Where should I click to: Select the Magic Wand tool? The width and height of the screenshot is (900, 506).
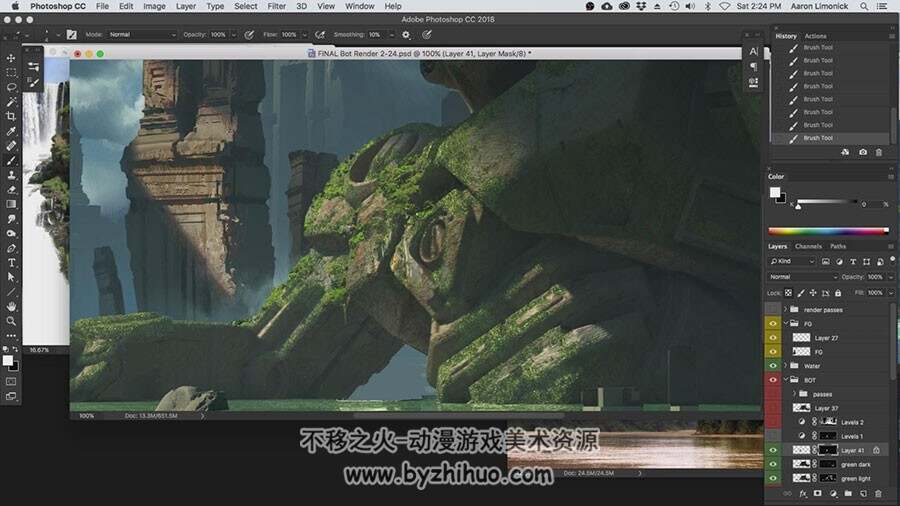click(x=11, y=102)
